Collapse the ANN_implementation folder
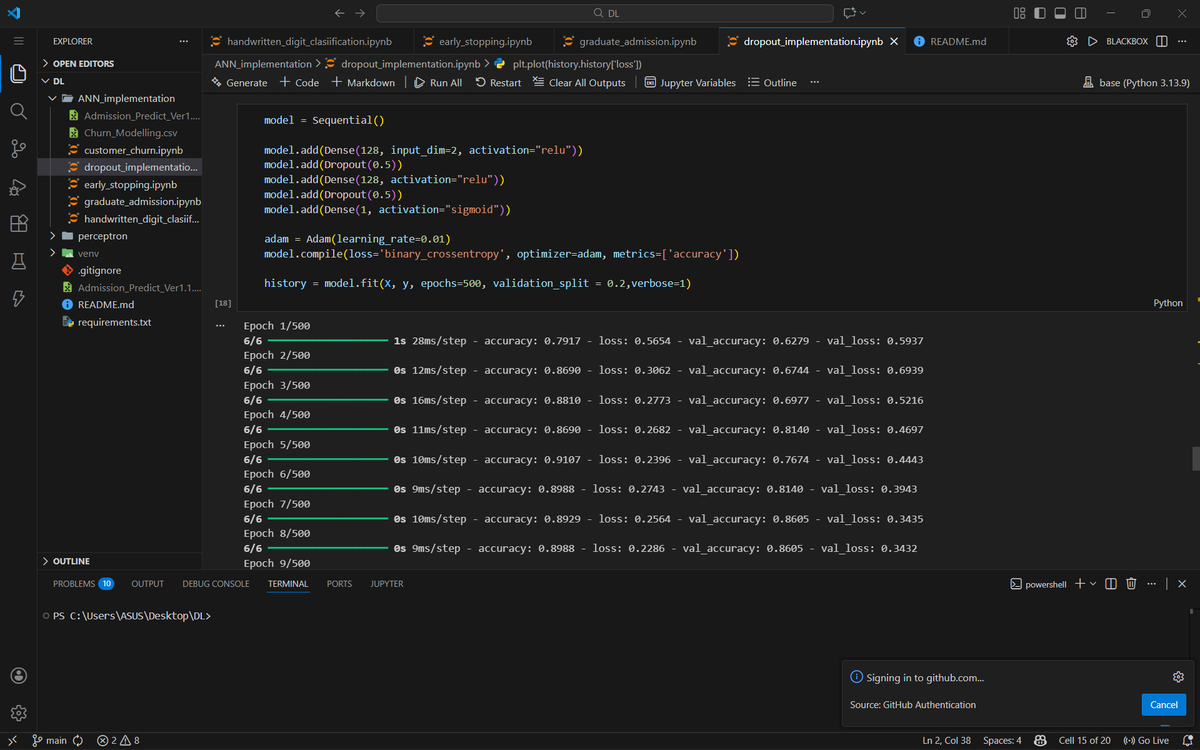 (125, 98)
